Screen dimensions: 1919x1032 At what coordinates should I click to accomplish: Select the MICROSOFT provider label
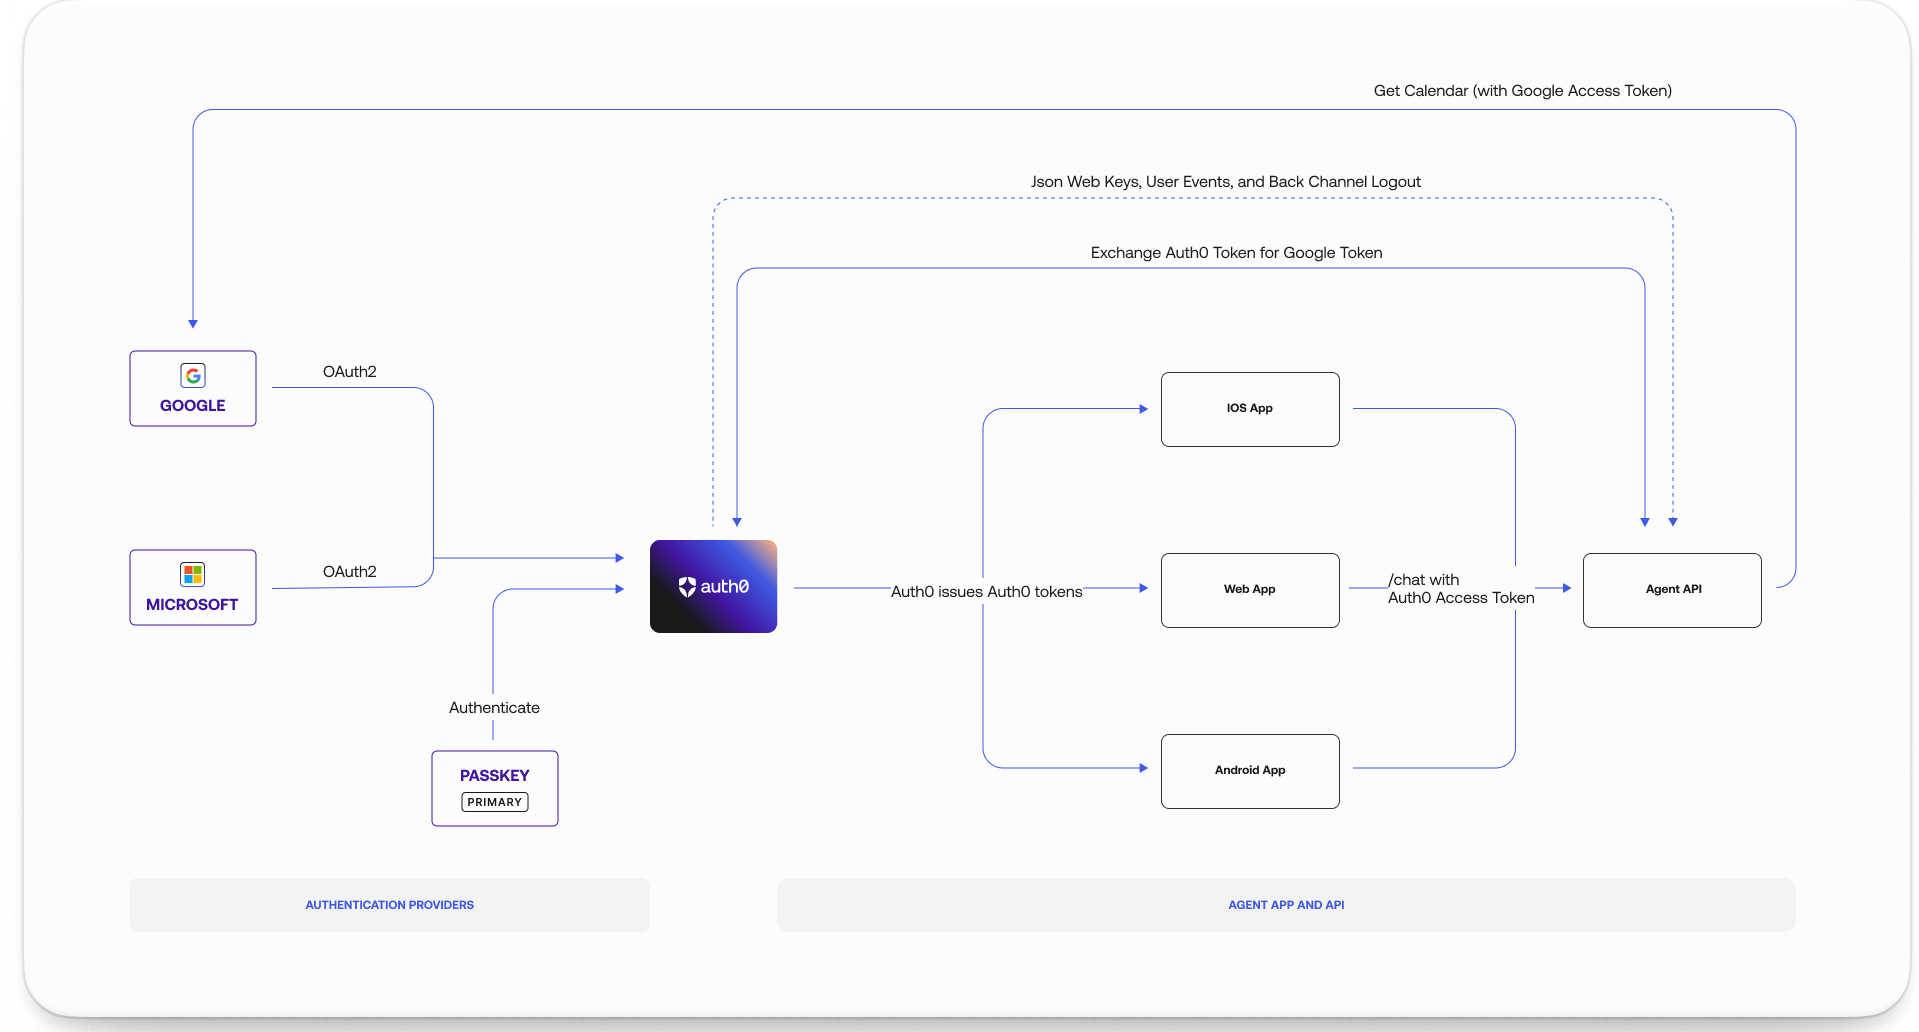coord(192,604)
